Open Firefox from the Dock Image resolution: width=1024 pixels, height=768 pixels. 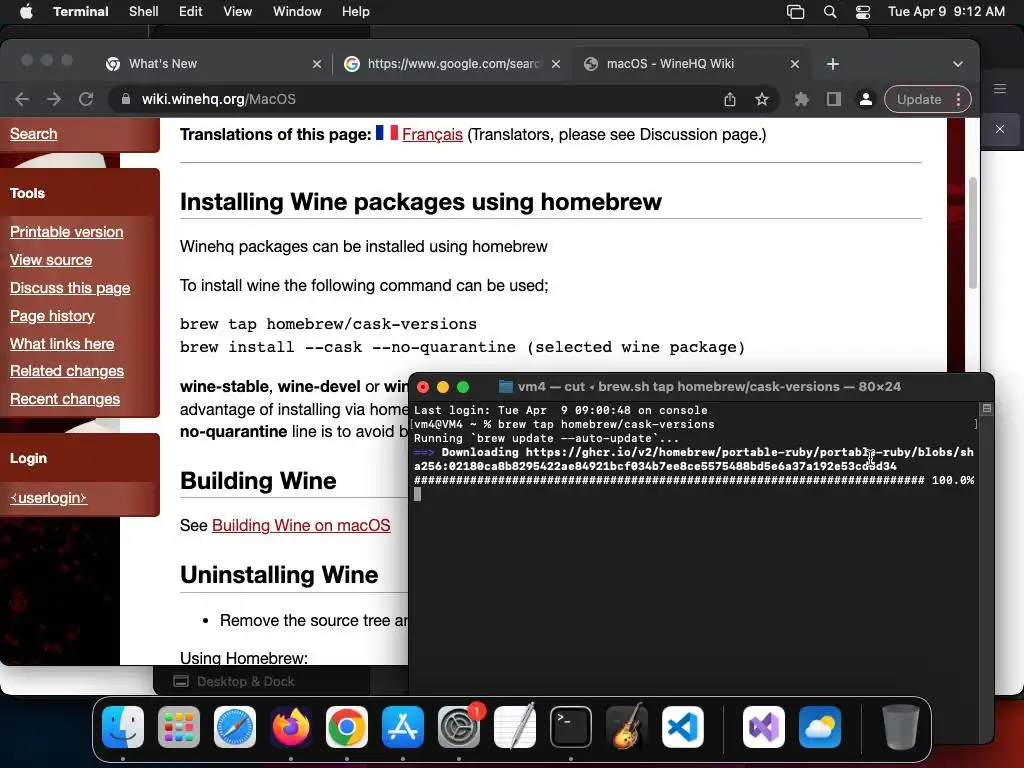point(291,727)
